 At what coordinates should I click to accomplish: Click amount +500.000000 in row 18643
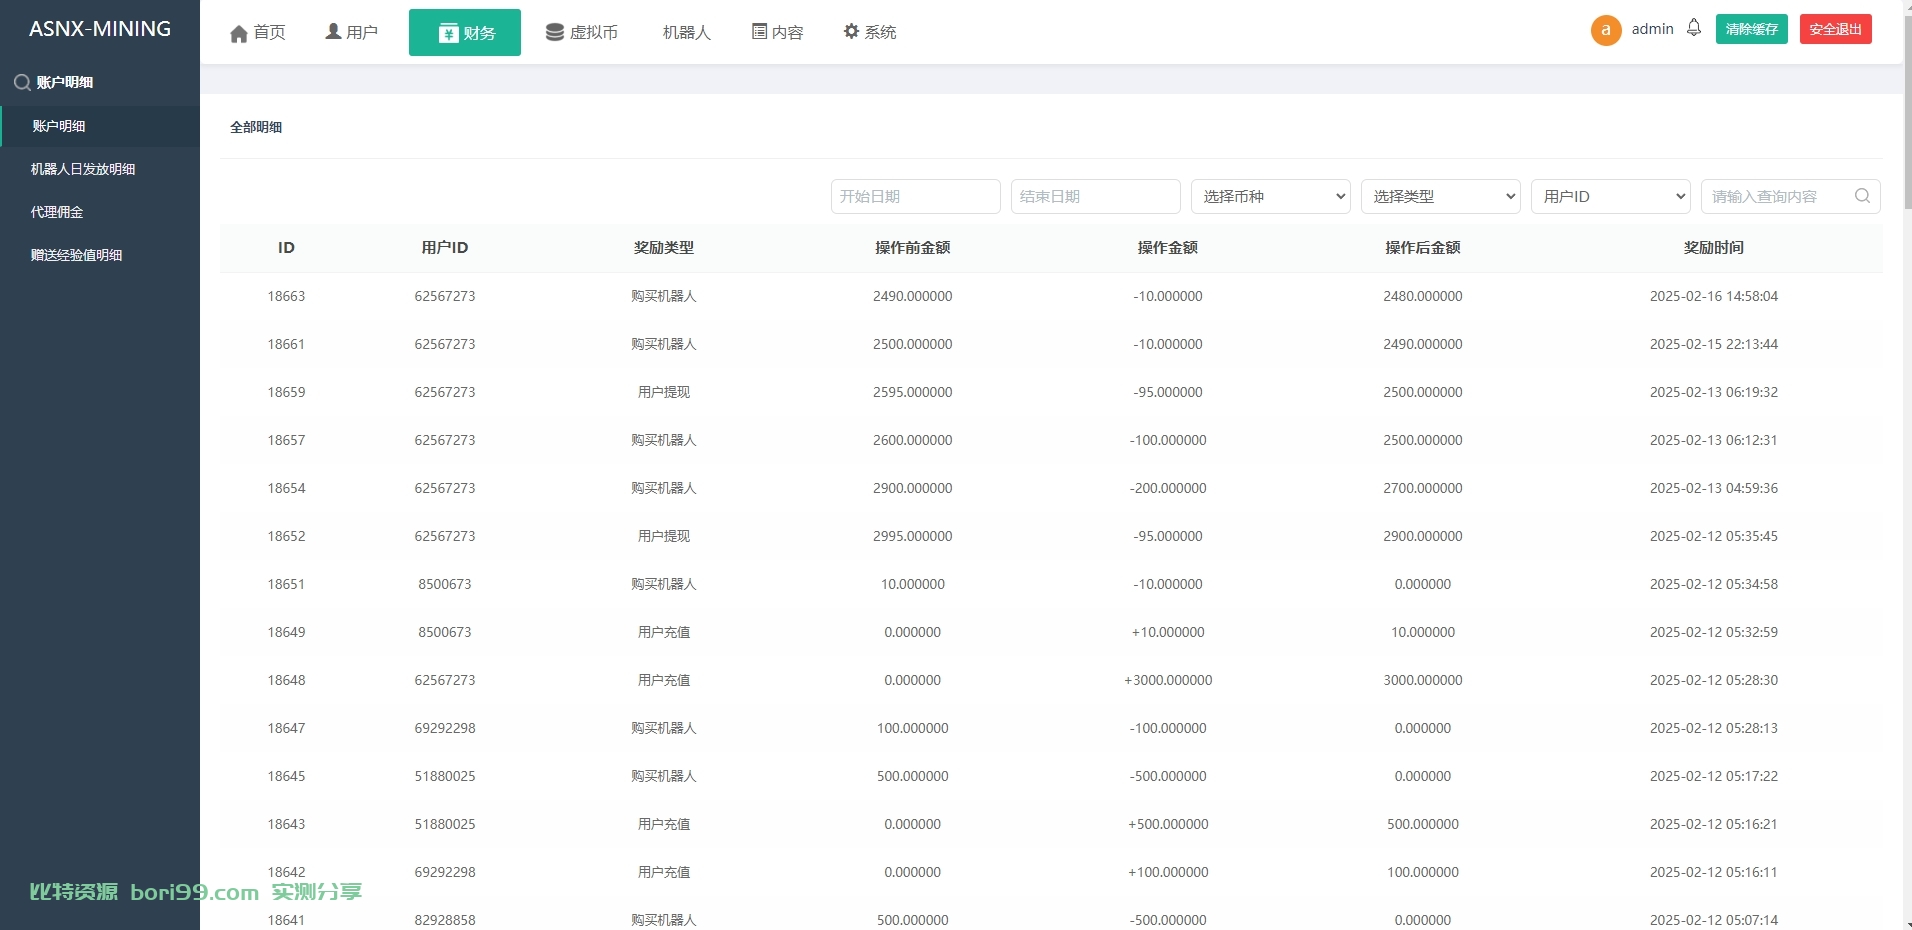point(1168,824)
